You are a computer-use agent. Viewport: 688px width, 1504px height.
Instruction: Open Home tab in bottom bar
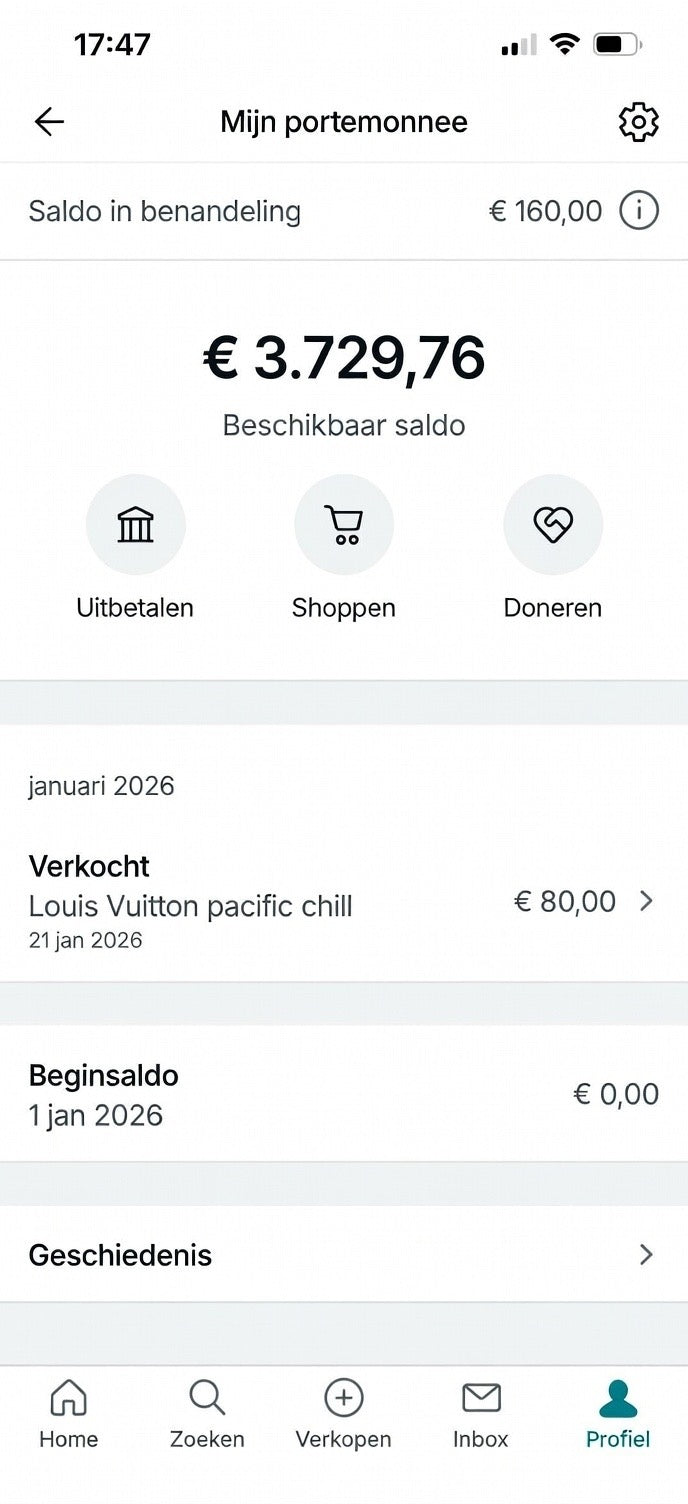coord(68,1415)
